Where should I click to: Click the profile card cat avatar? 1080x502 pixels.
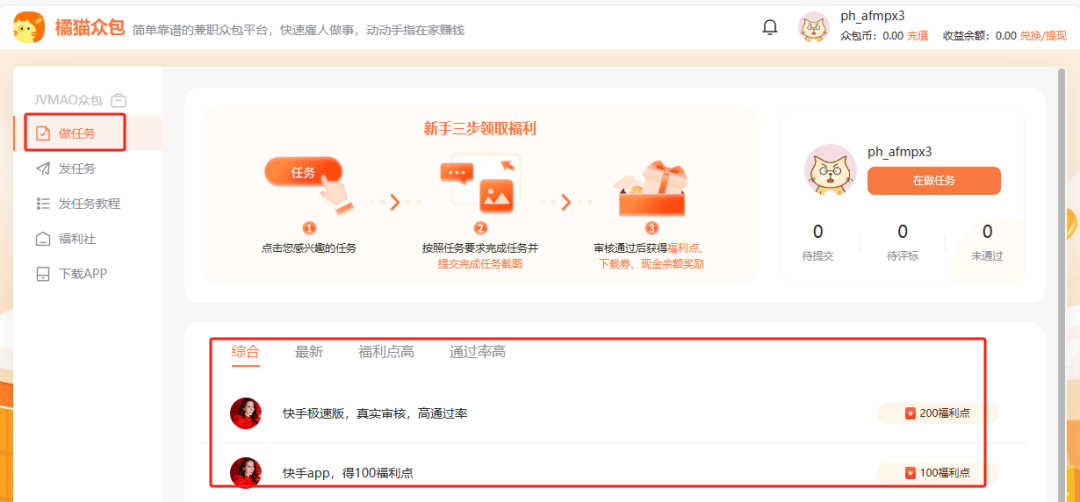[831, 171]
